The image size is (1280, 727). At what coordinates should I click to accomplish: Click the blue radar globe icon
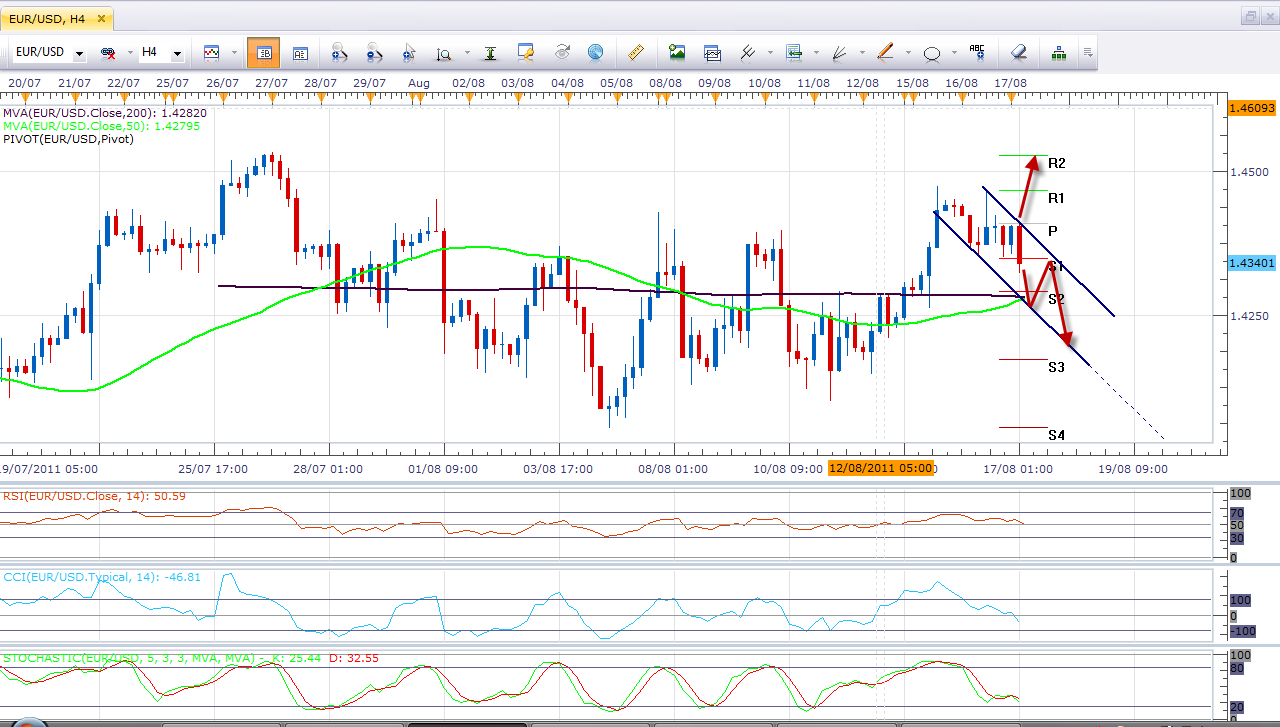click(596, 53)
